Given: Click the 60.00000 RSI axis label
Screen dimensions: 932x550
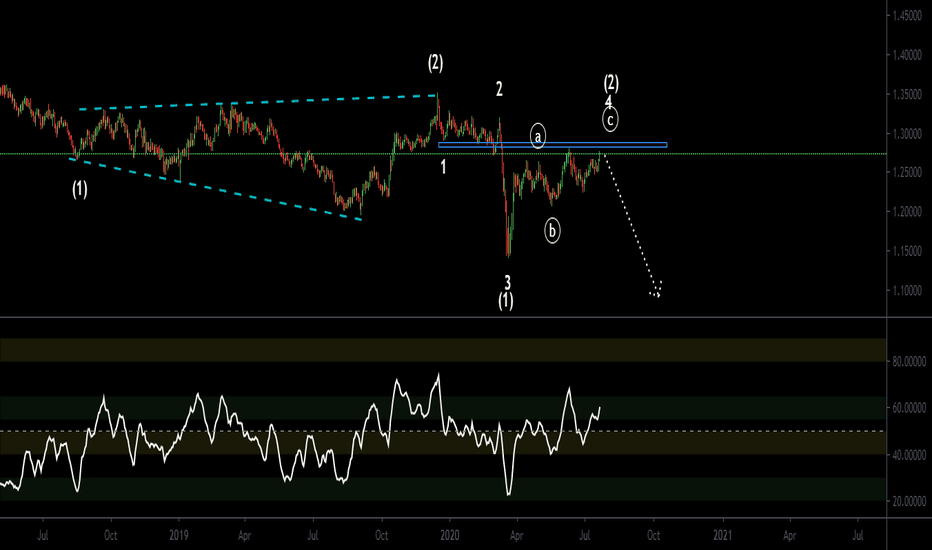Looking at the screenshot, I should coord(909,408).
